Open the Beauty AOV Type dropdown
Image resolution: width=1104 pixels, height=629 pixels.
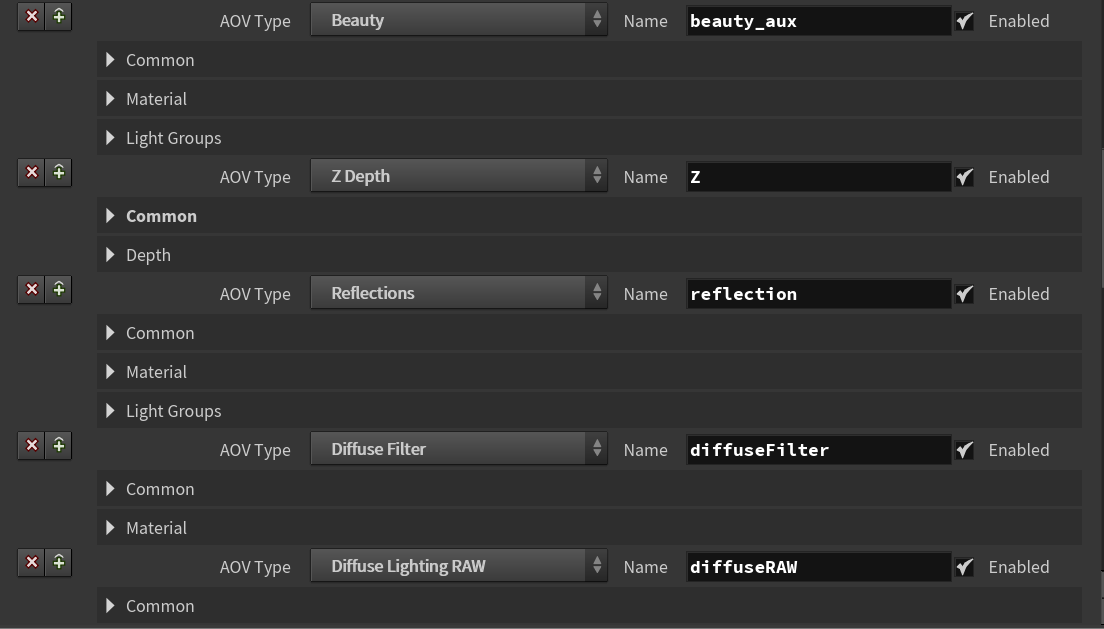pos(459,20)
